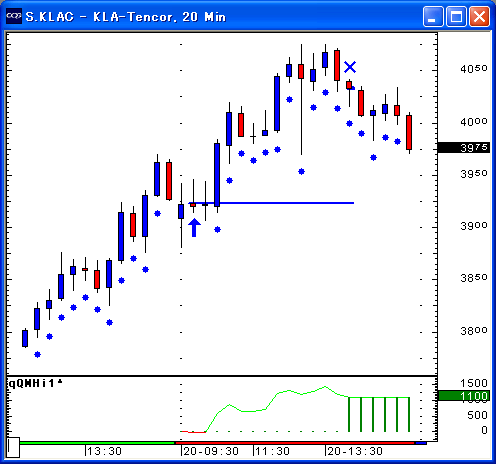Click the CQG icon in the title bar
The image size is (496, 464).
tap(14, 16)
